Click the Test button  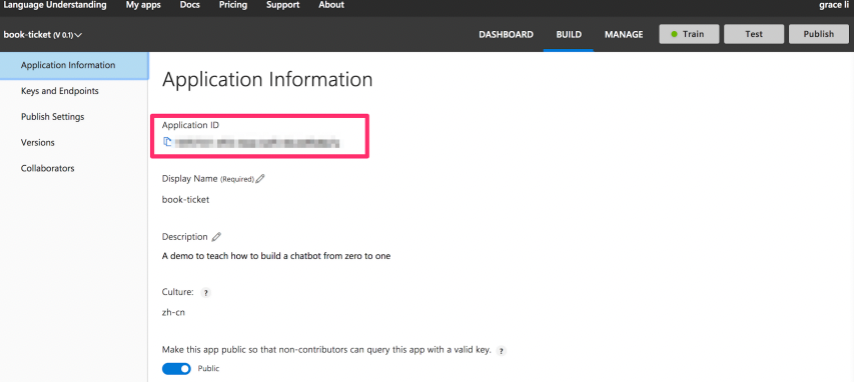tap(754, 34)
